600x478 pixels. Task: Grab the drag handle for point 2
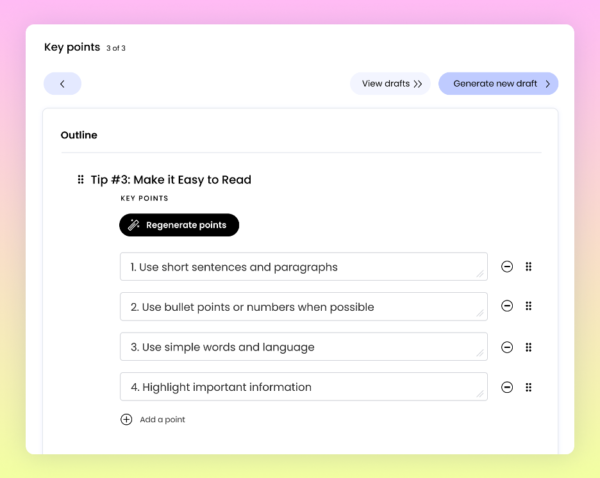[528, 306]
